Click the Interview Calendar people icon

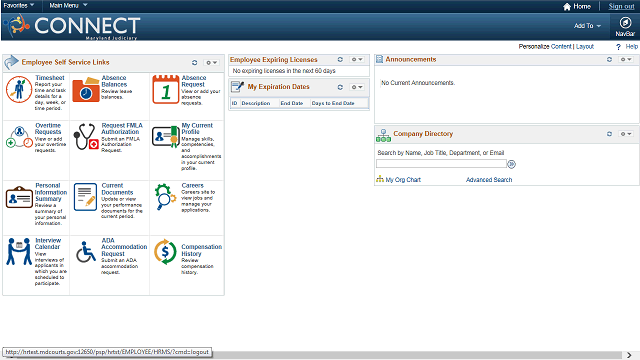point(19,251)
